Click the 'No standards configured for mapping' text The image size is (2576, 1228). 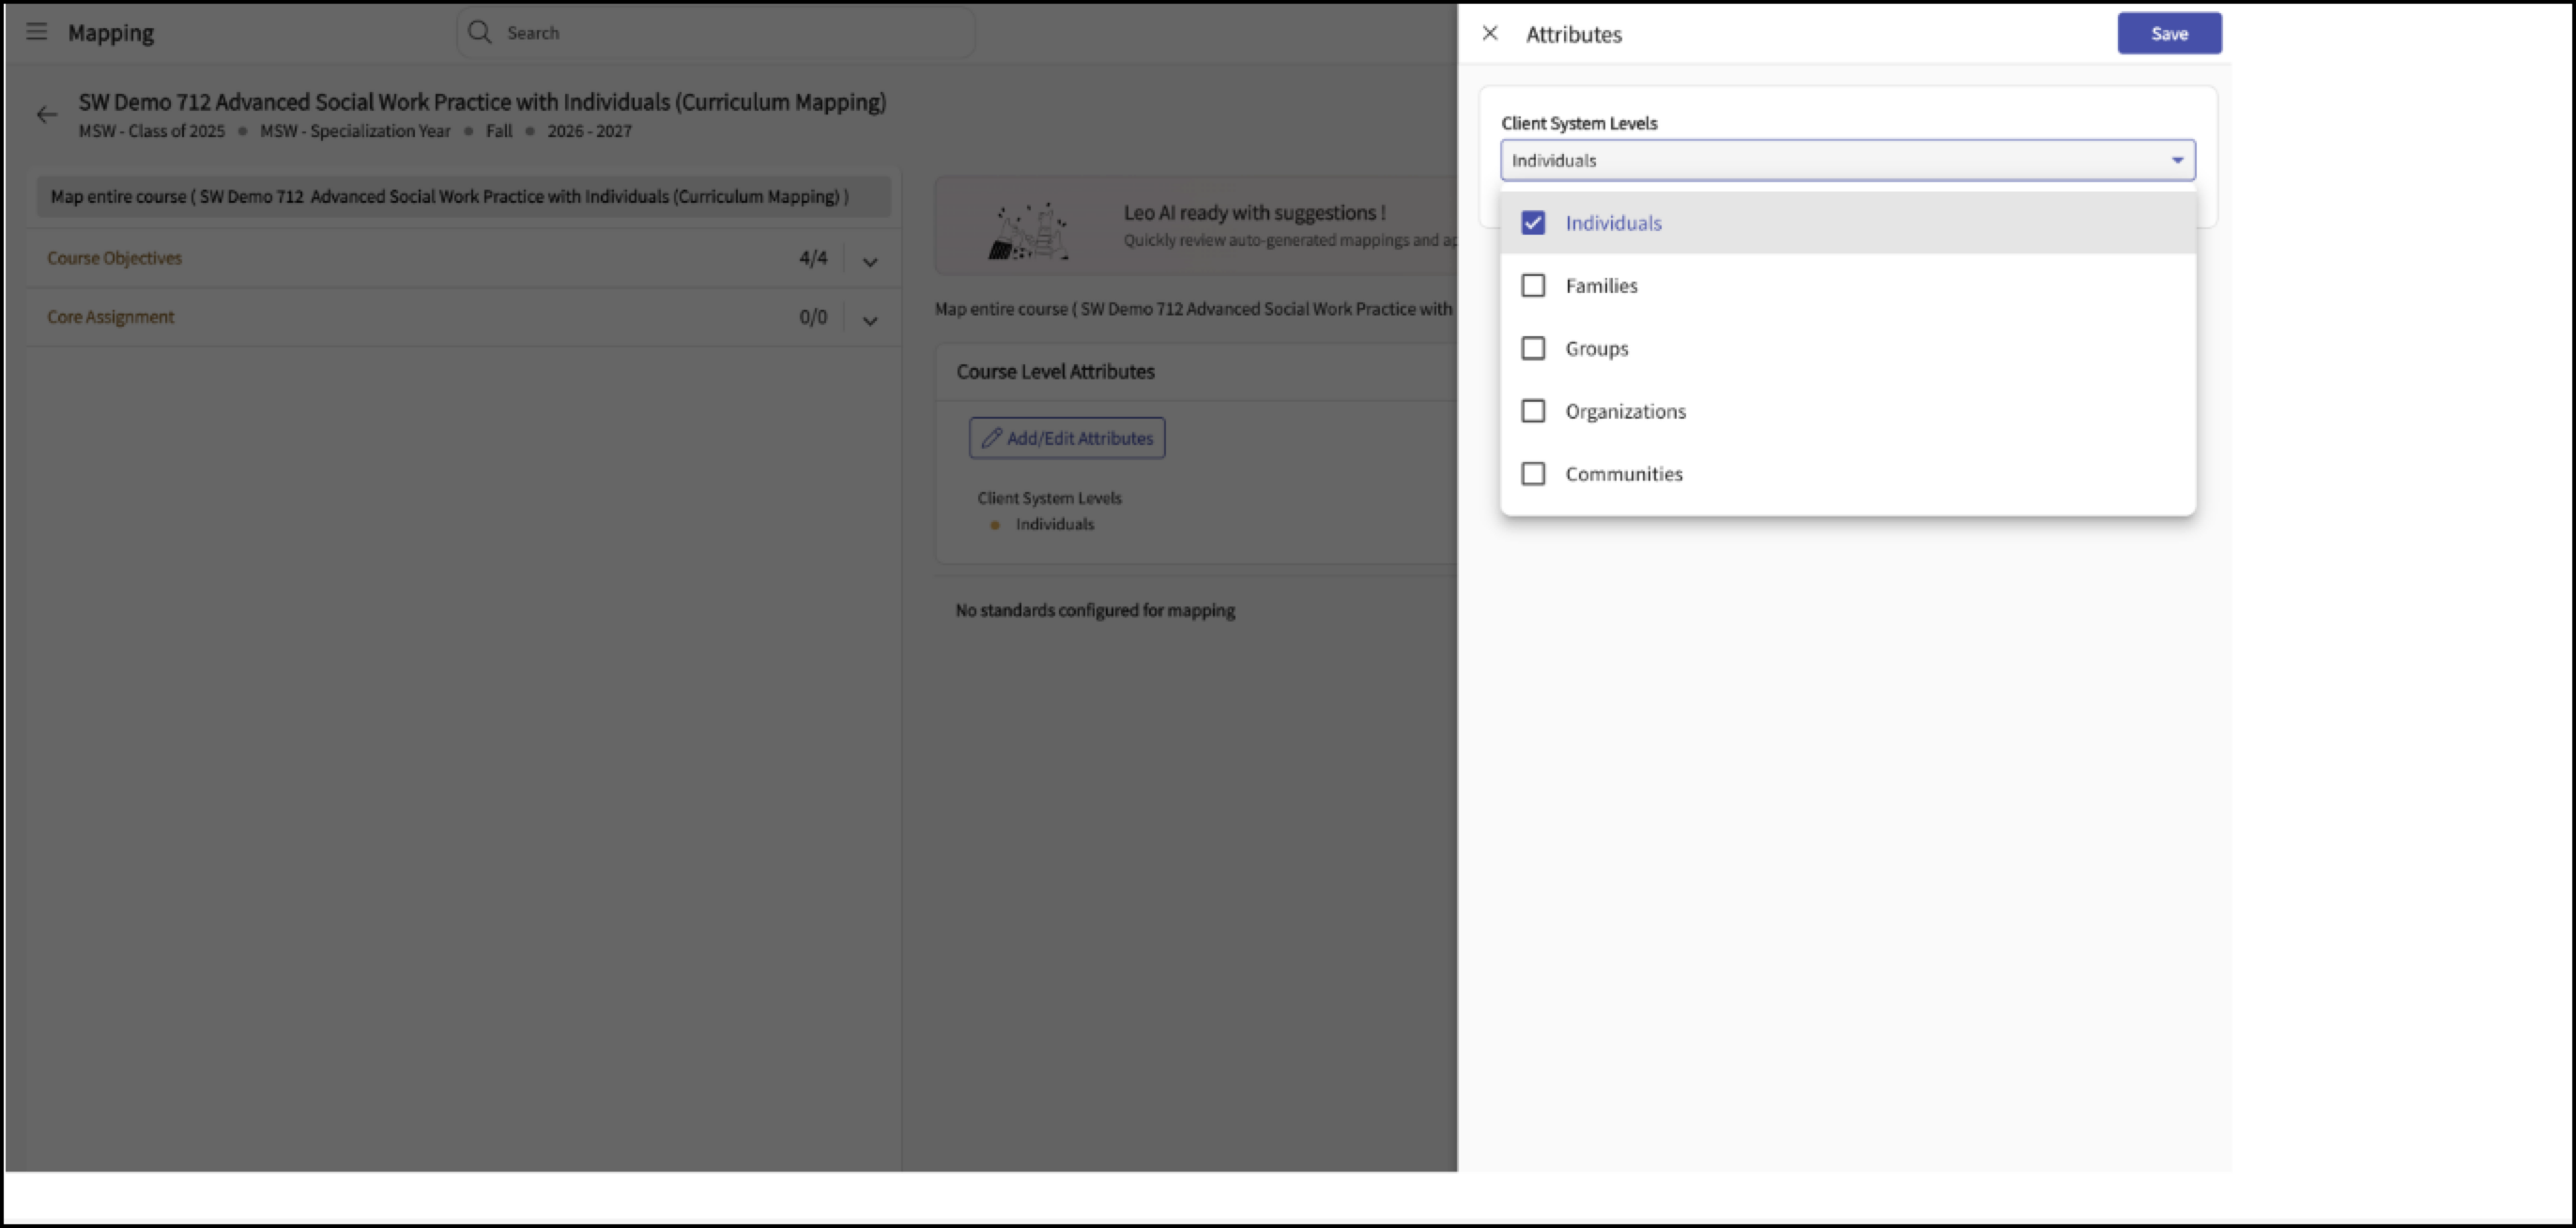coord(1095,610)
